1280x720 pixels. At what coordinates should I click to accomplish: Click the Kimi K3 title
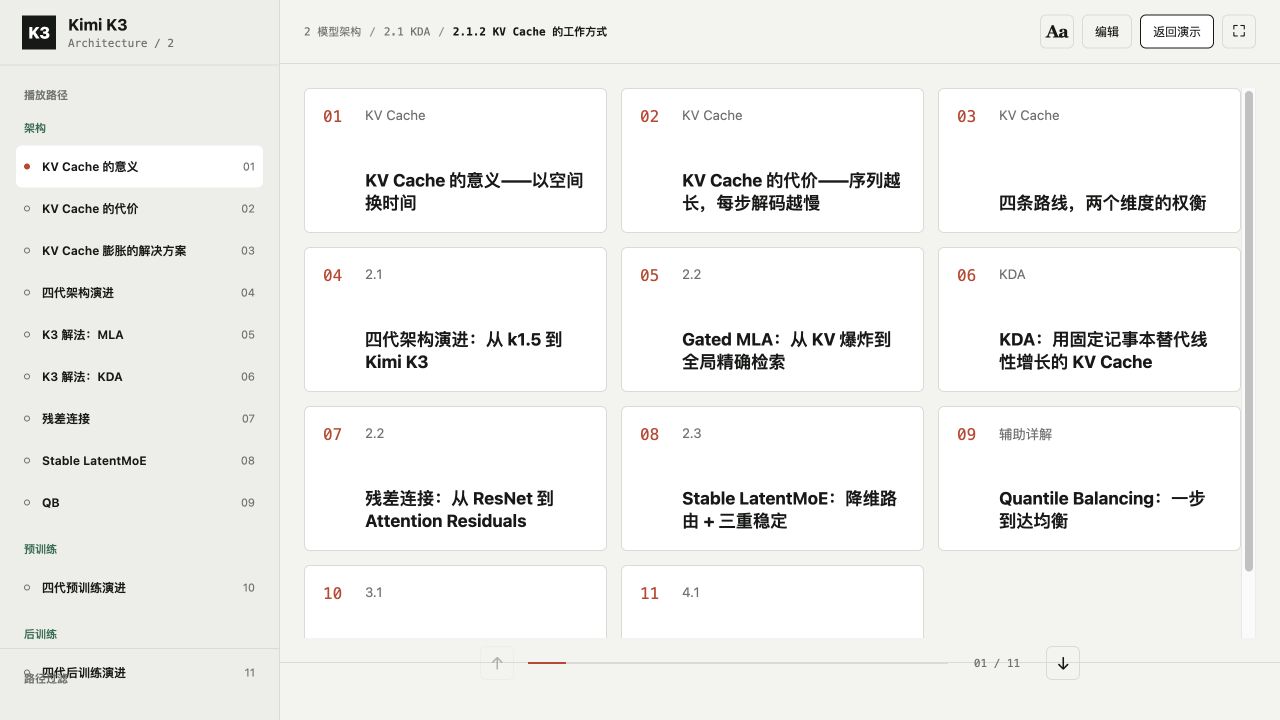pos(98,24)
